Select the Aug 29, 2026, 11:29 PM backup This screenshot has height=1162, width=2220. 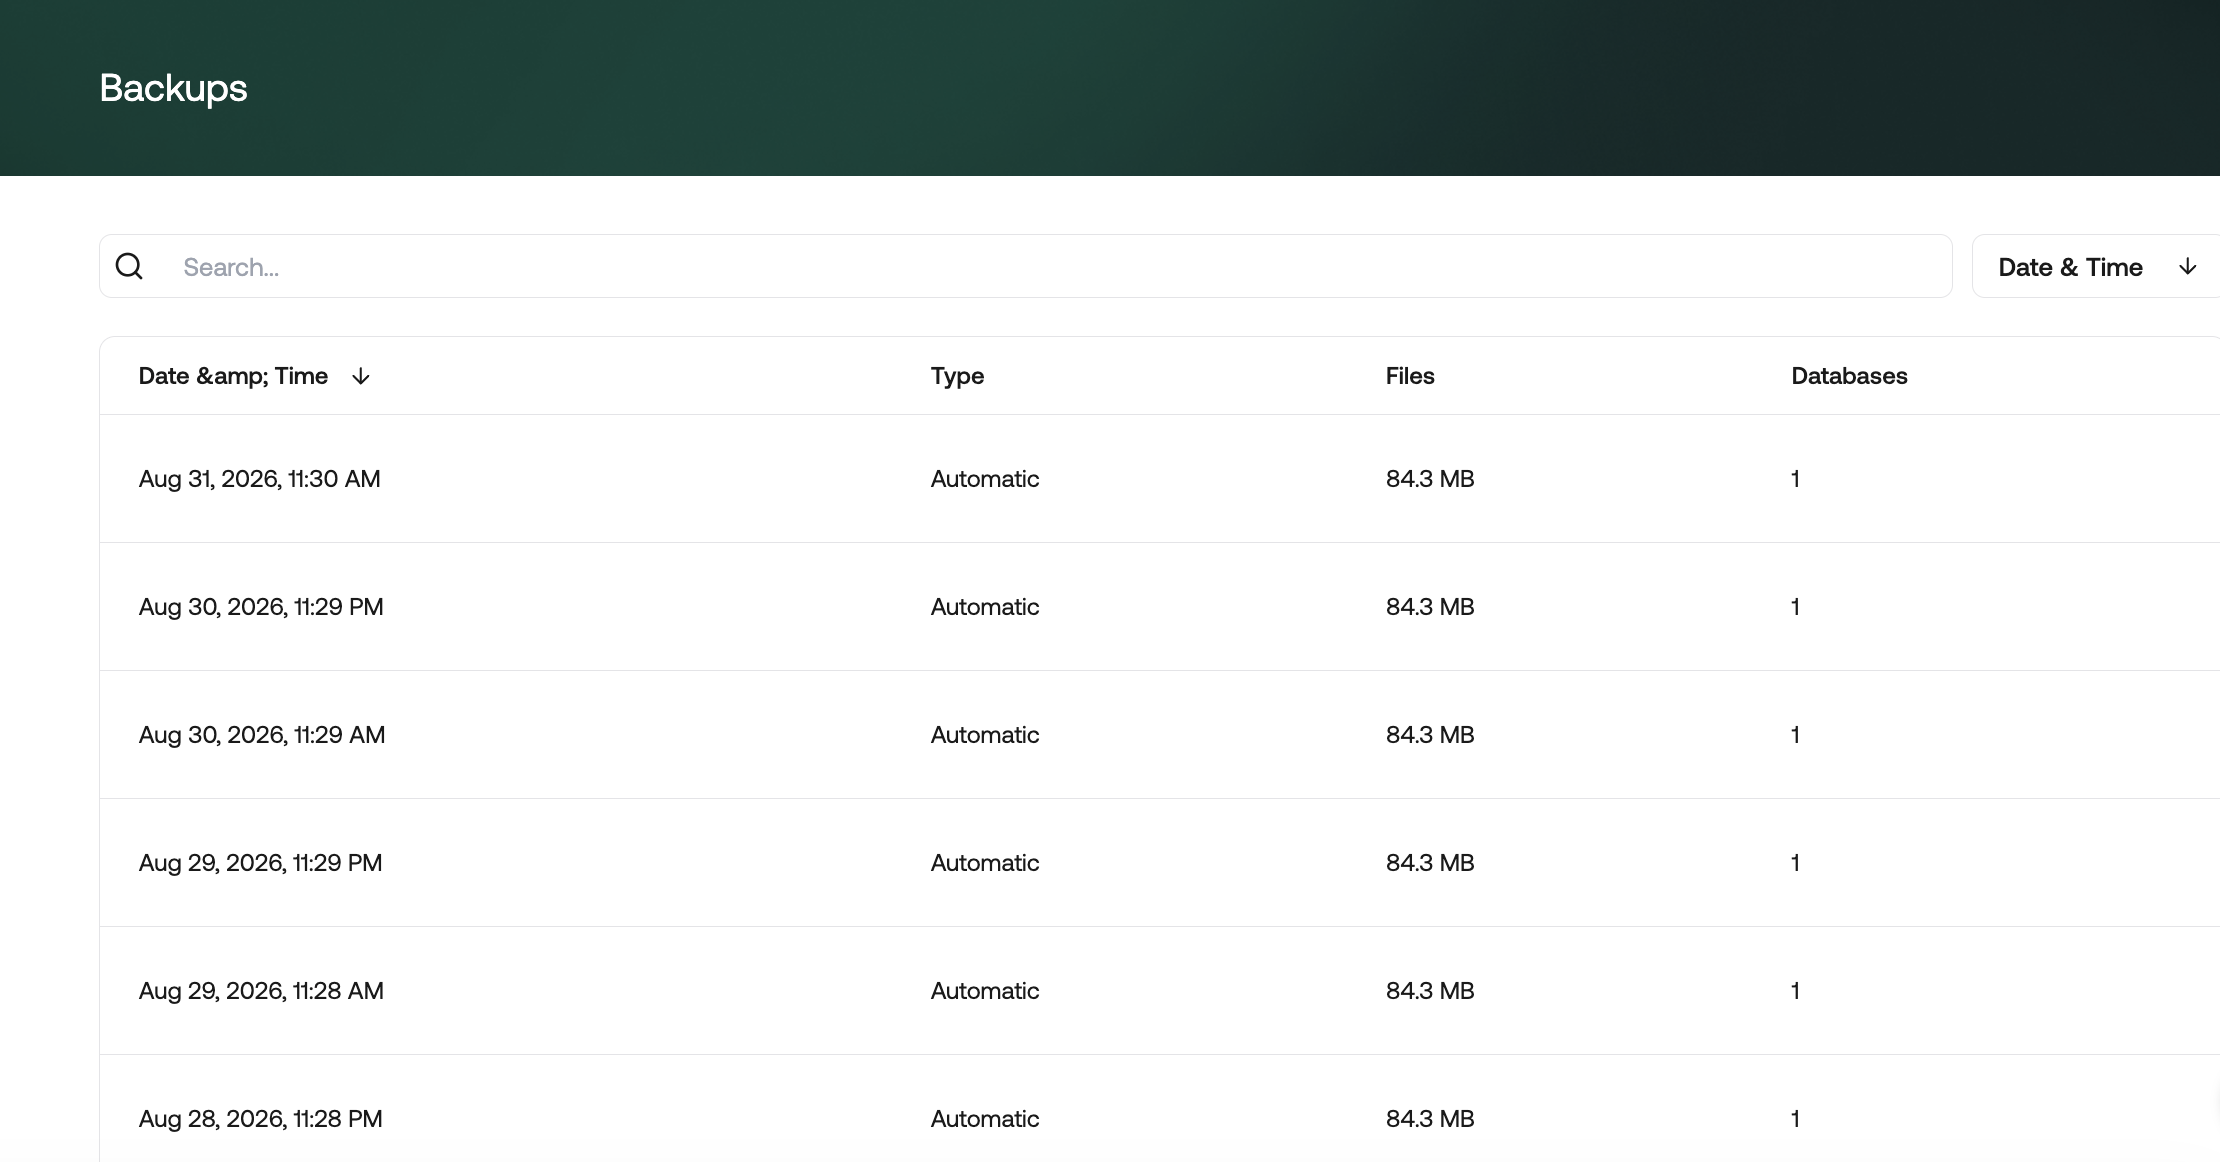pos(1160,863)
